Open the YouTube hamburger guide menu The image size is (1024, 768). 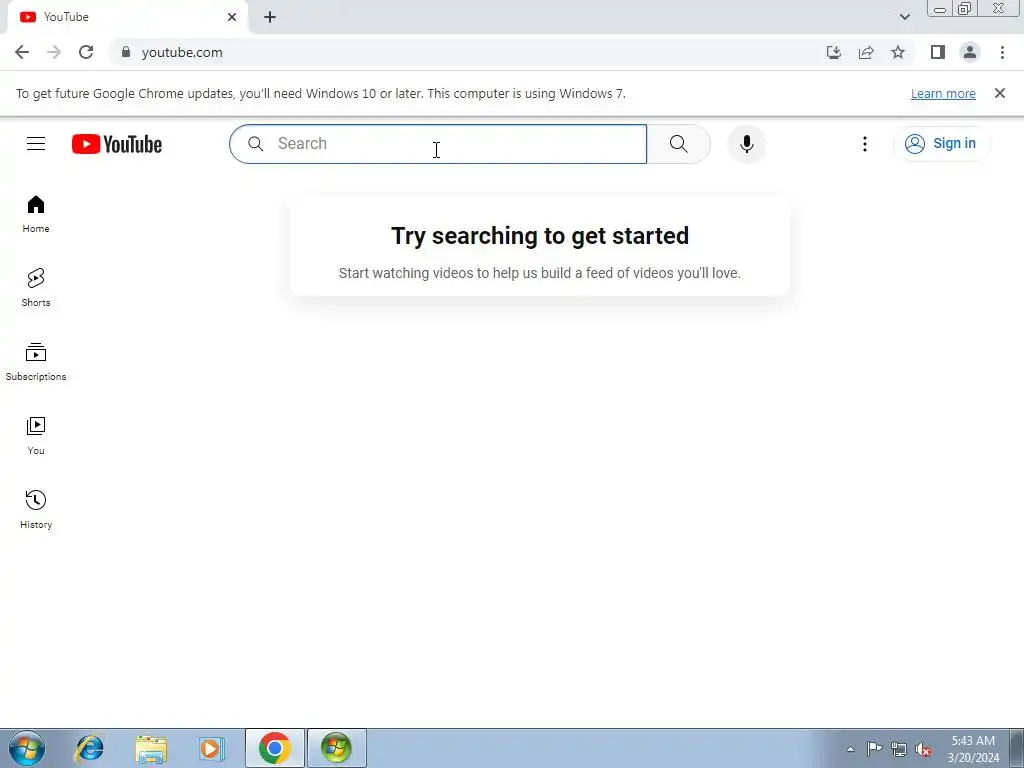pyautogui.click(x=36, y=144)
